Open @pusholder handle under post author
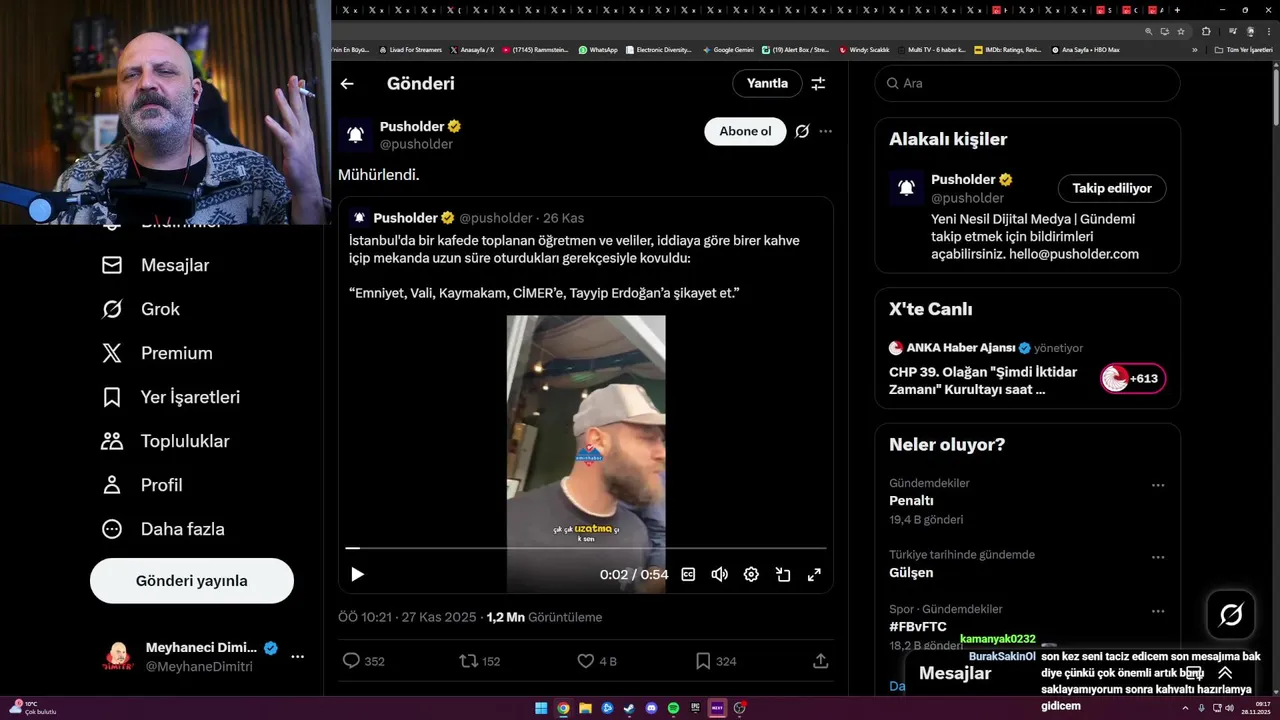1280x720 pixels. tap(416, 144)
